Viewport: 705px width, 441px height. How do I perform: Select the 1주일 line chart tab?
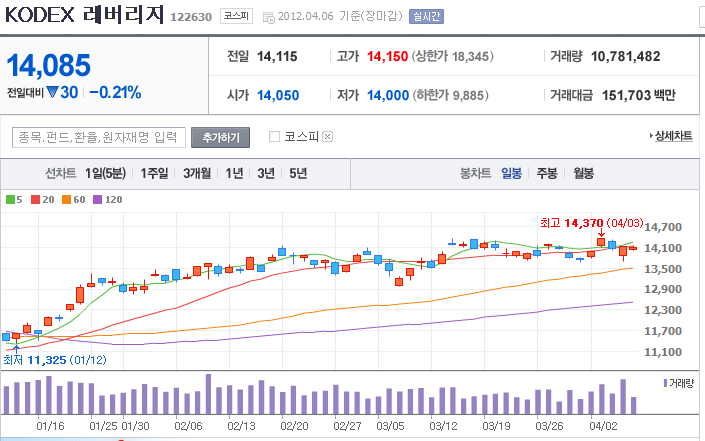(x=154, y=173)
